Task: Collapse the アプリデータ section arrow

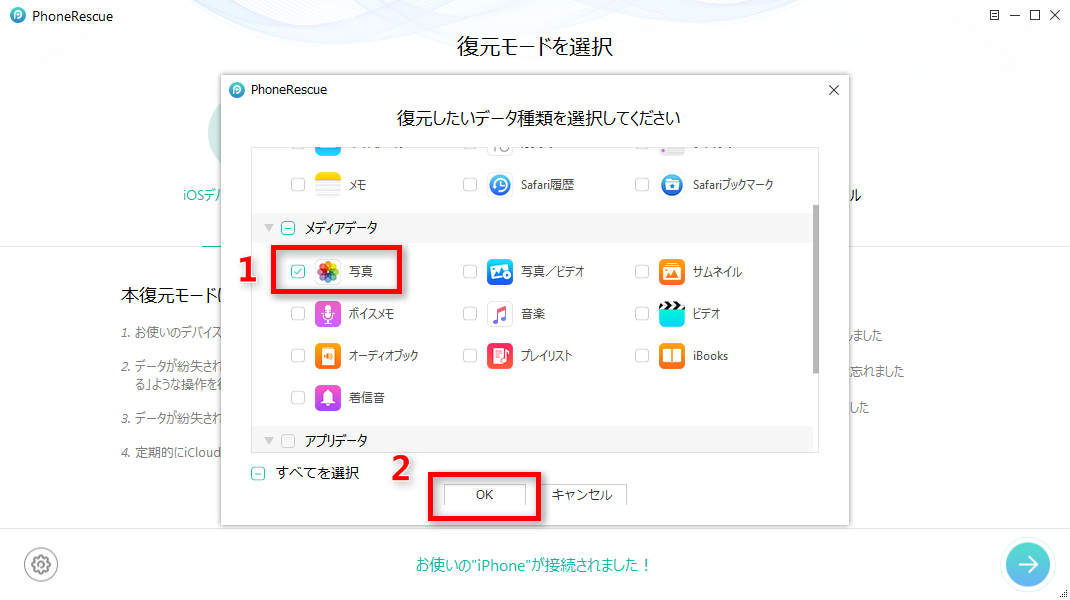Action: pos(269,441)
